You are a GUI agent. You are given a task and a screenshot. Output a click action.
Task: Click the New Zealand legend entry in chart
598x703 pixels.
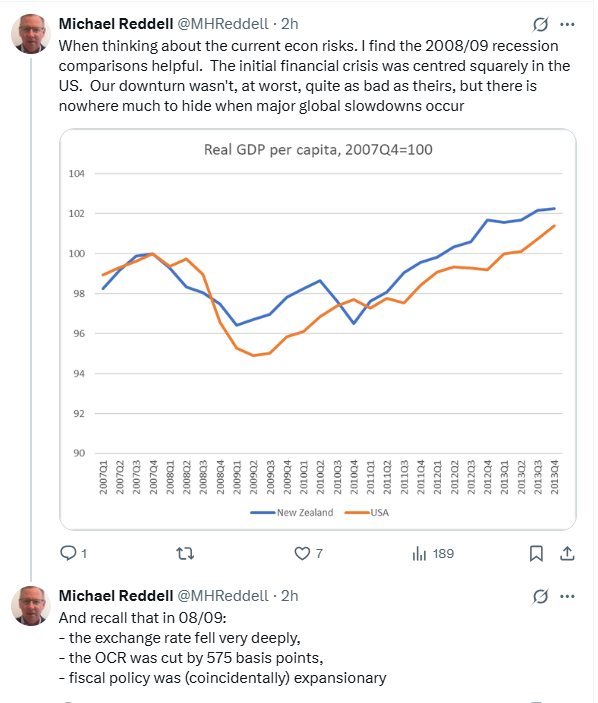click(292, 512)
